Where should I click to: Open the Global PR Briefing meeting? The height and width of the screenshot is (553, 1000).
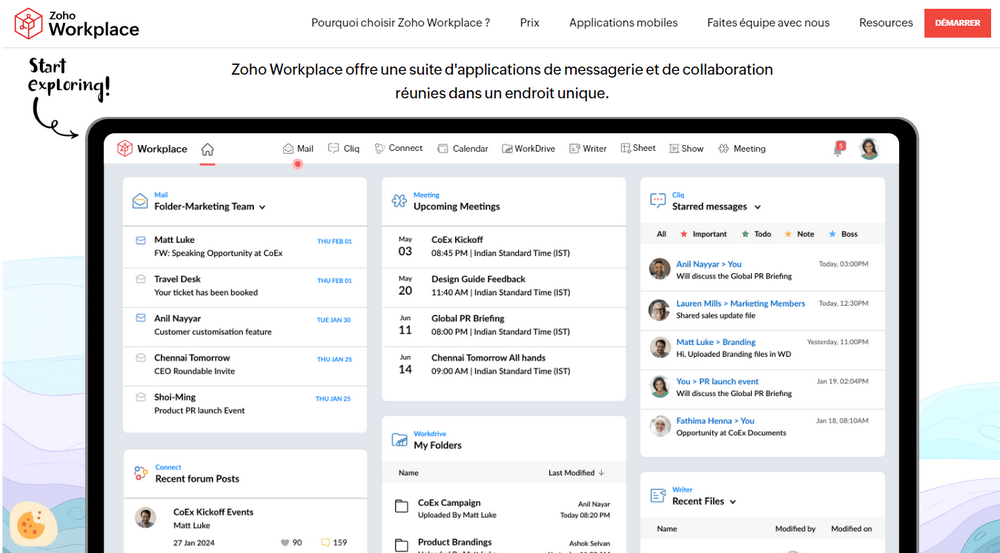(x=504, y=325)
